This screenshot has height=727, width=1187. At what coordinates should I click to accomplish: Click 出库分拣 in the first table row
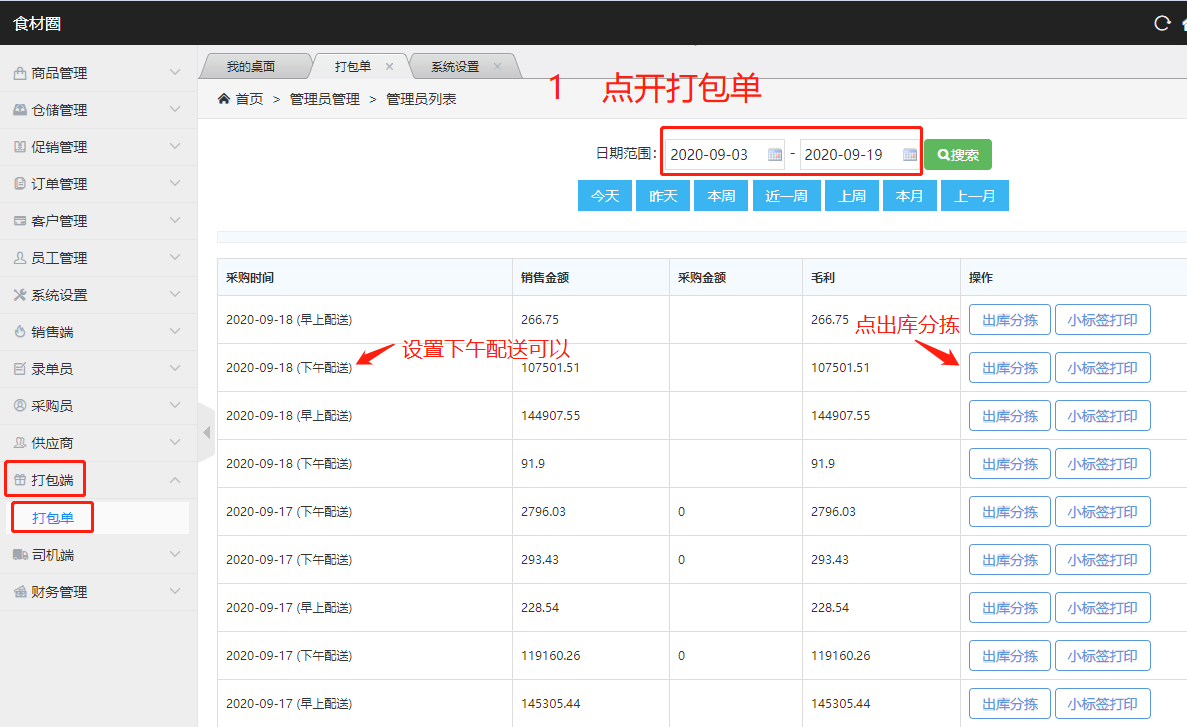pos(1009,320)
